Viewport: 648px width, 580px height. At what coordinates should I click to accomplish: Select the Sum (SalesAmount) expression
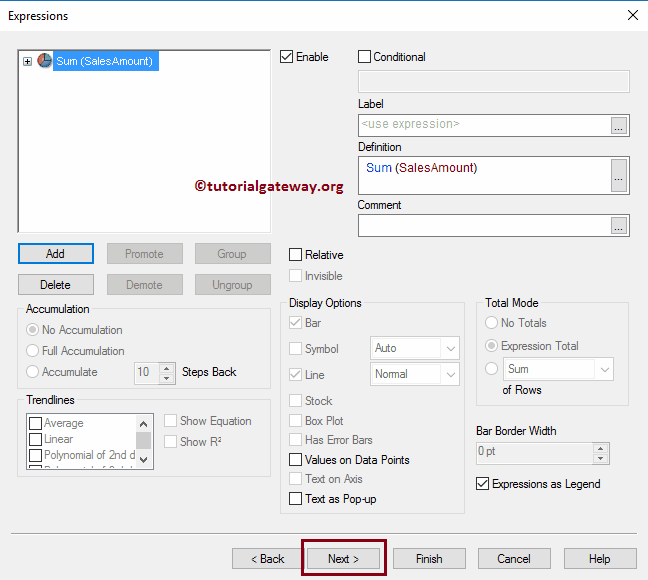[105, 61]
